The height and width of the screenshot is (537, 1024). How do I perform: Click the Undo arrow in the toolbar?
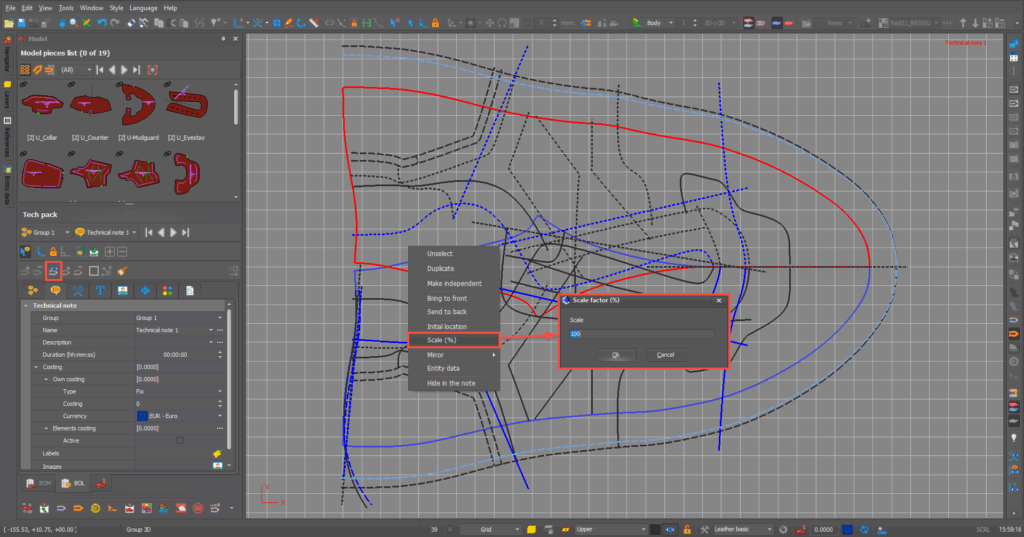[x=101, y=22]
